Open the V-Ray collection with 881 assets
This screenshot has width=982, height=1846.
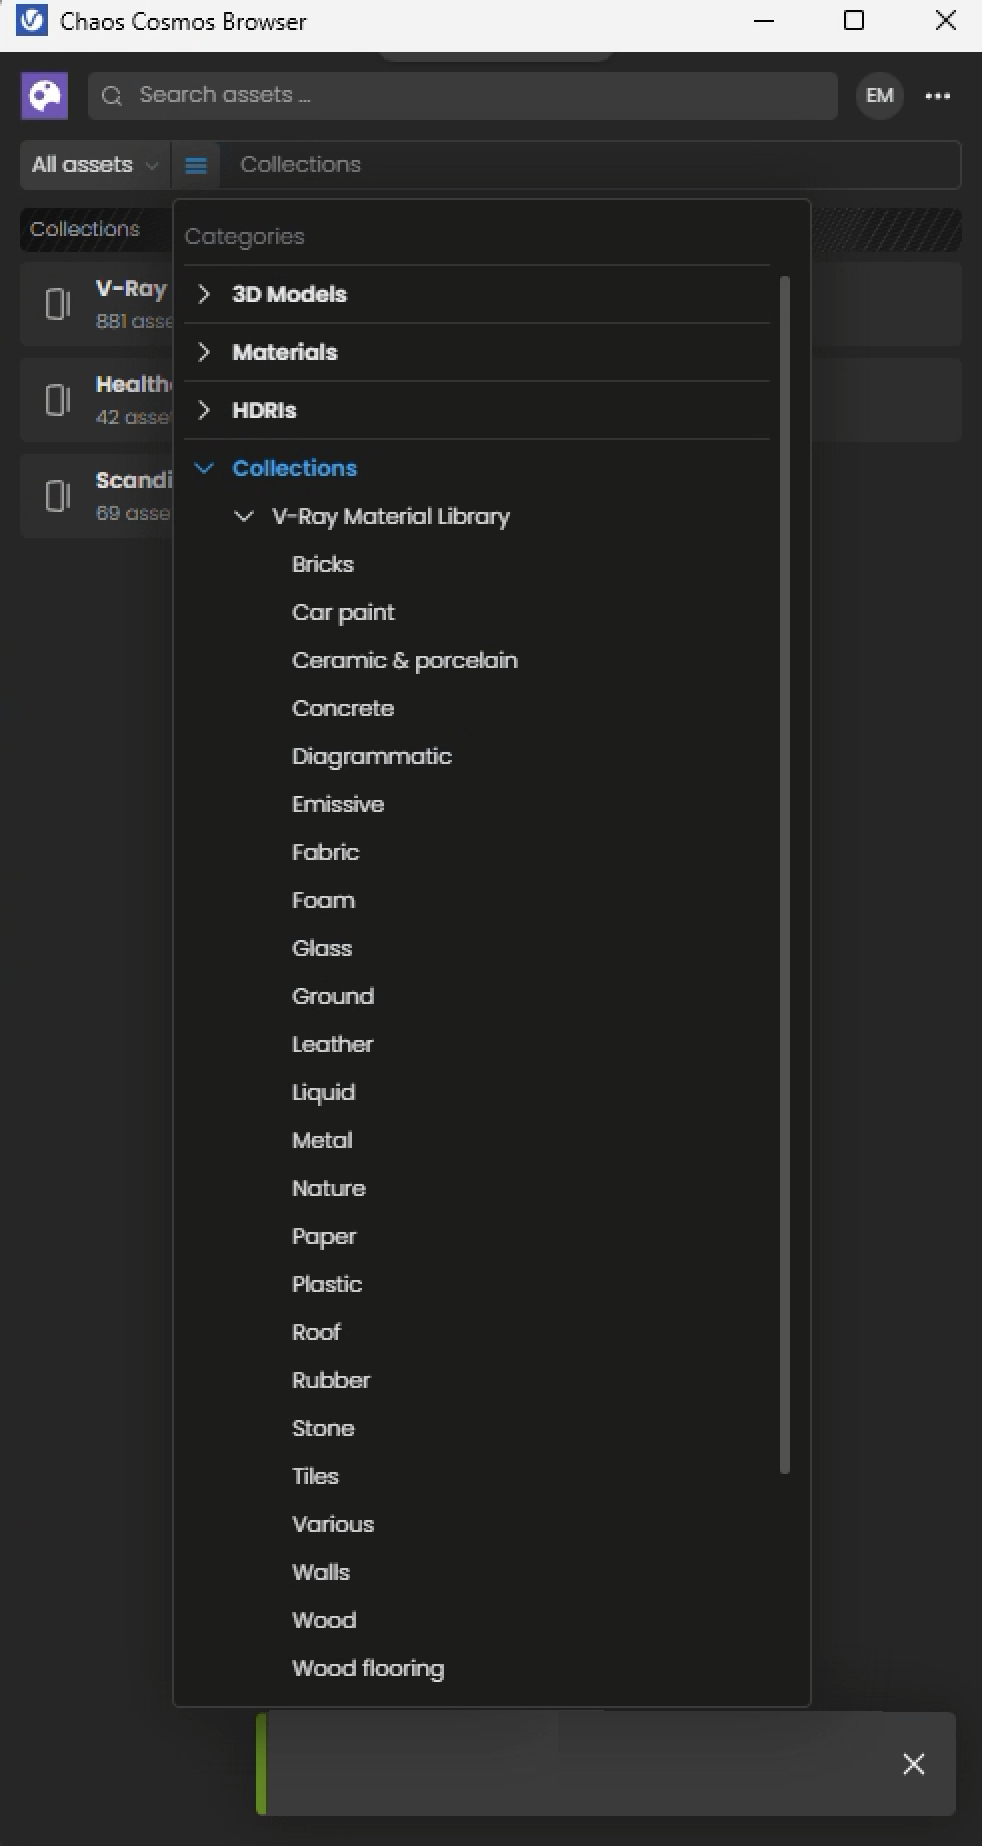tap(97, 304)
